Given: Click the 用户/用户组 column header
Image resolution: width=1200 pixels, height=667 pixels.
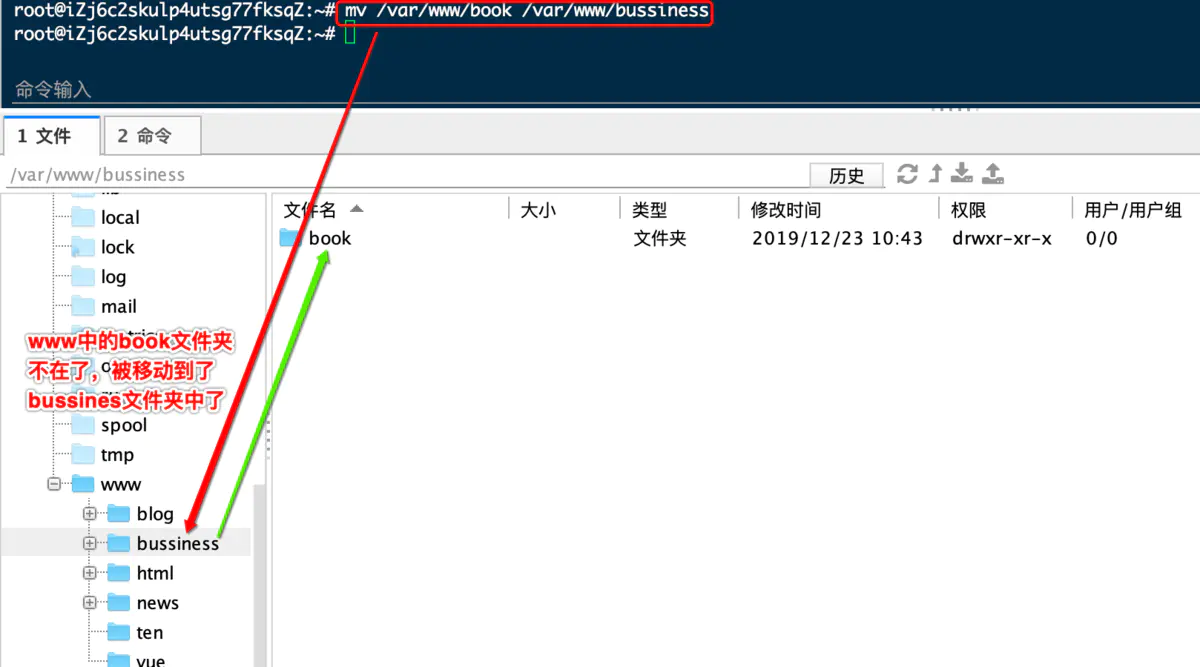Looking at the screenshot, I should pos(1135,209).
